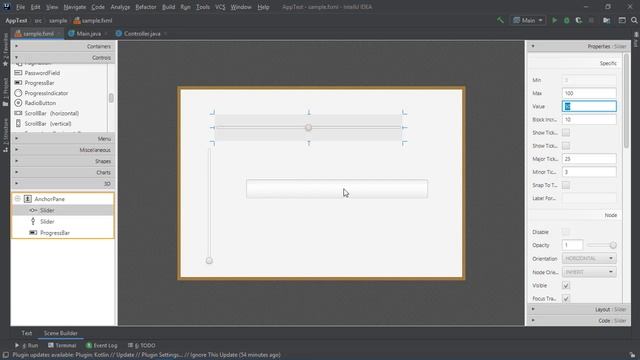Start debugging with the green bug icon

coord(567,20)
